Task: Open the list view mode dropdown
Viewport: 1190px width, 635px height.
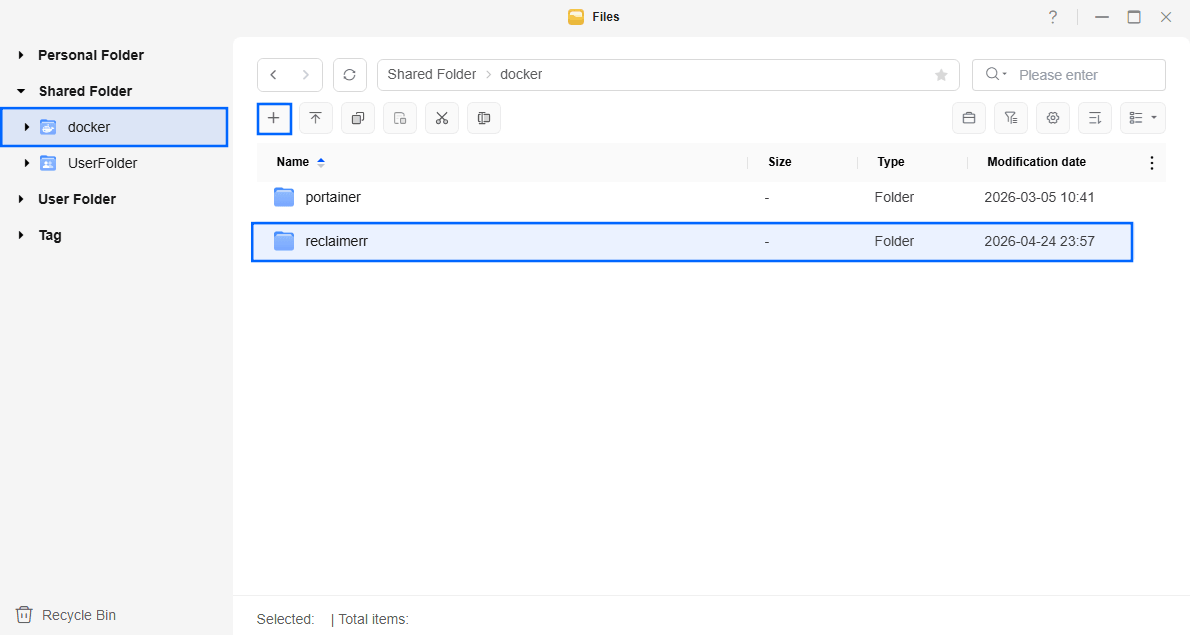Action: point(1142,118)
